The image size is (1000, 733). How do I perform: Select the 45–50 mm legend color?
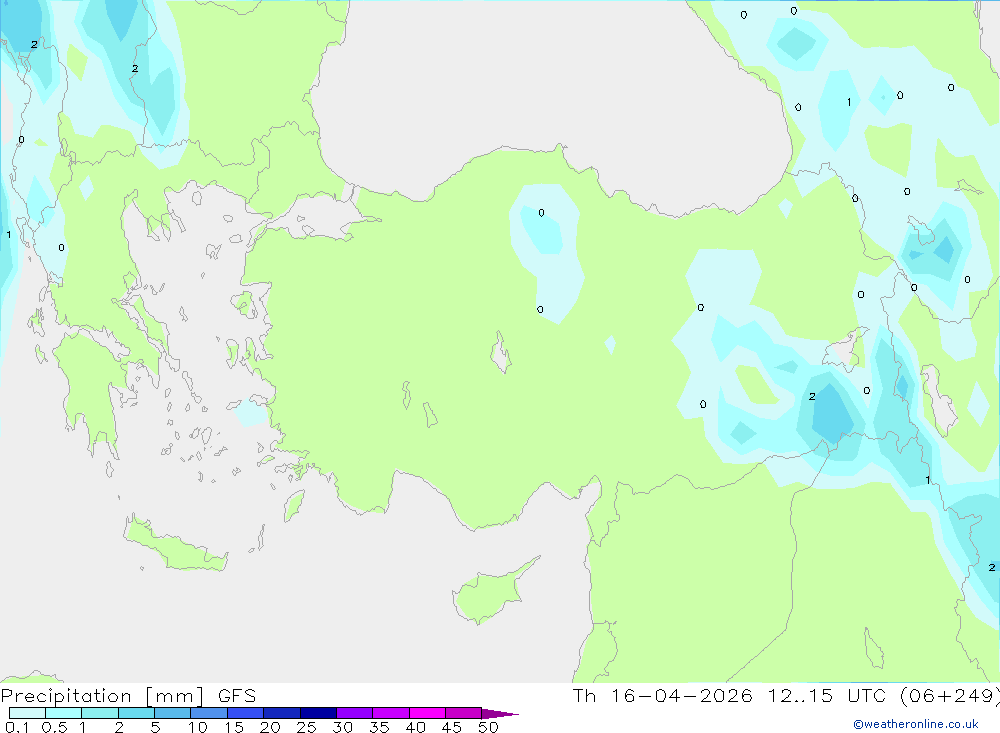click(x=463, y=713)
